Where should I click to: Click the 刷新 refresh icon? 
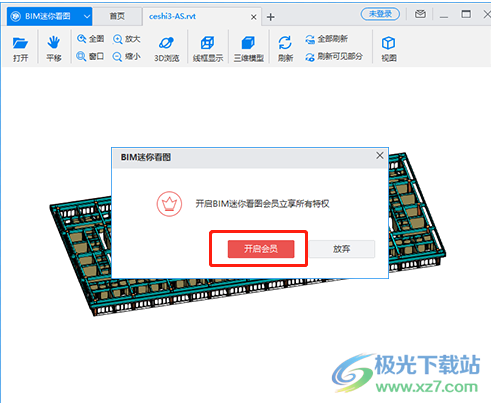285,49
